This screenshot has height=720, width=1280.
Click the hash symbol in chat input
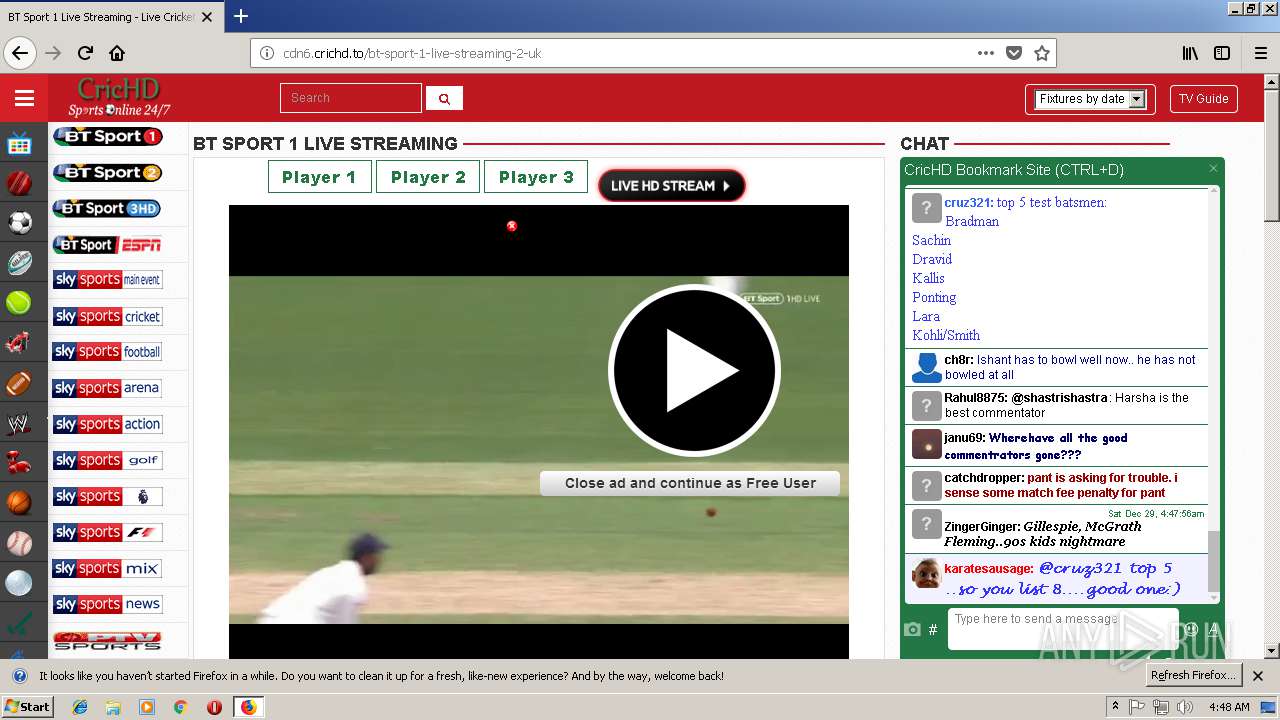click(x=933, y=629)
